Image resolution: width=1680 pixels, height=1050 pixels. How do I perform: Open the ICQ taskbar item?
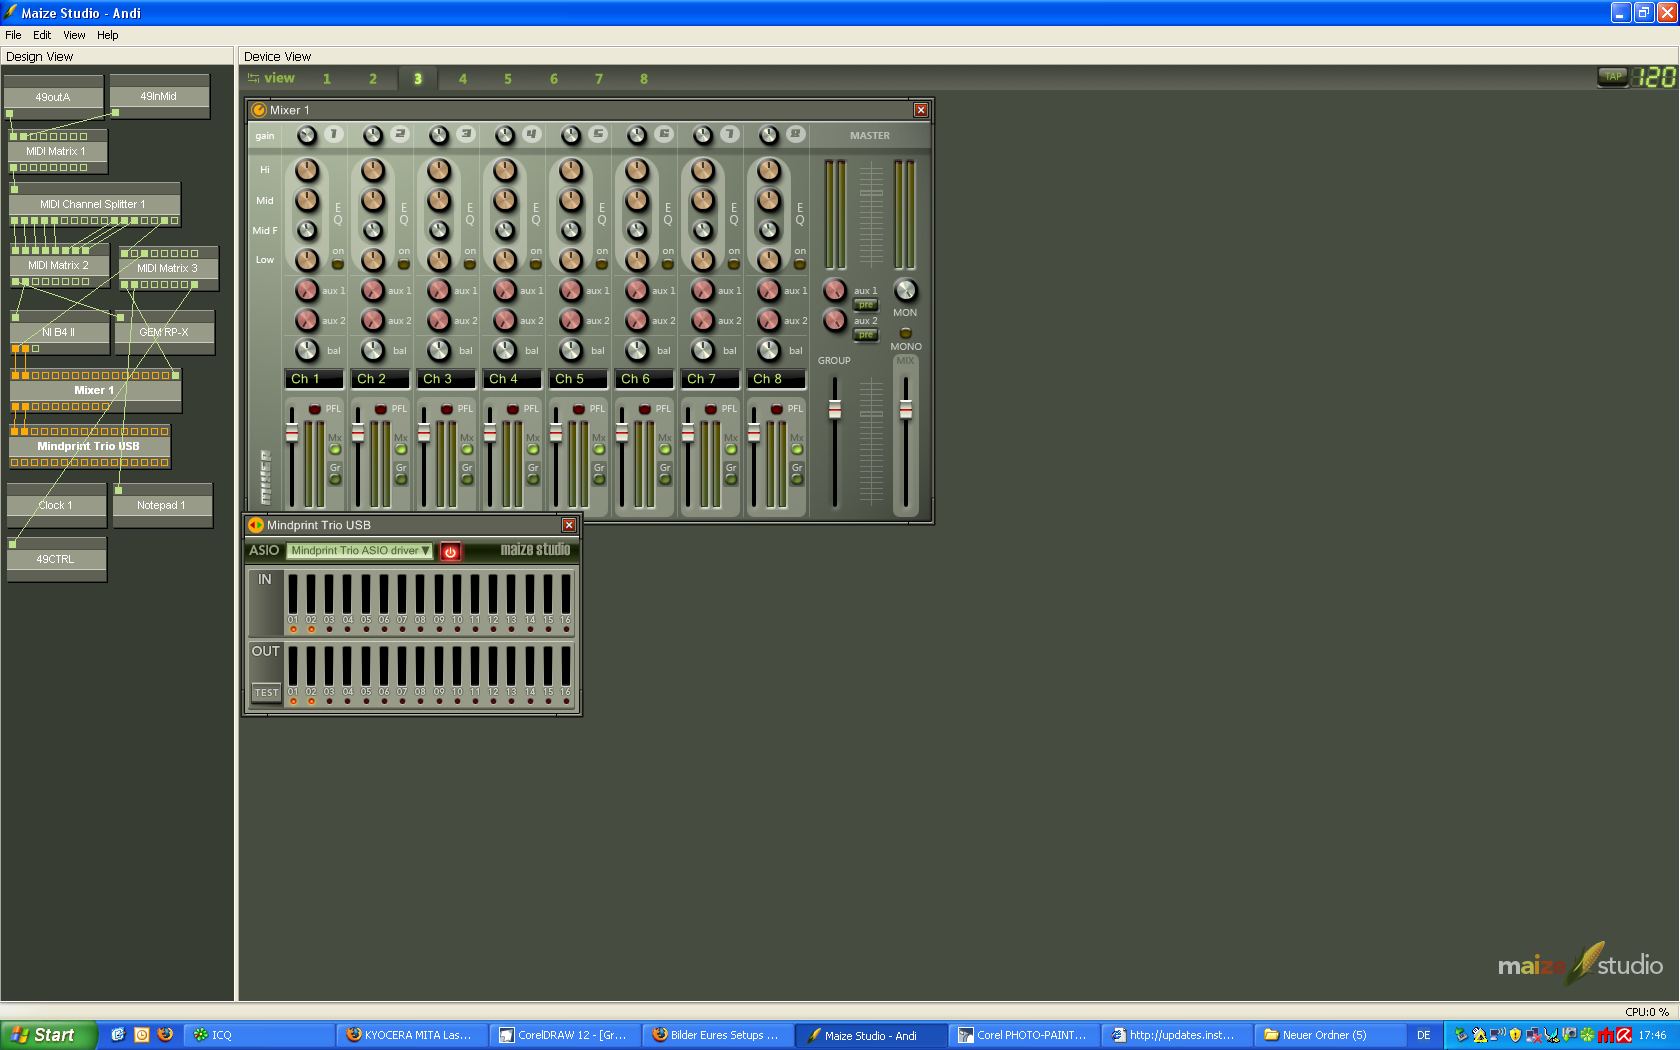click(258, 1035)
